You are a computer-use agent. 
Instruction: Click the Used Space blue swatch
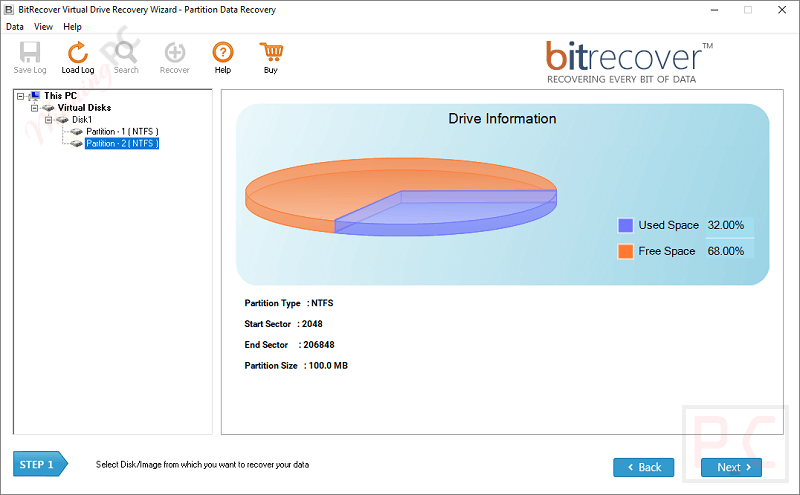(x=626, y=225)
